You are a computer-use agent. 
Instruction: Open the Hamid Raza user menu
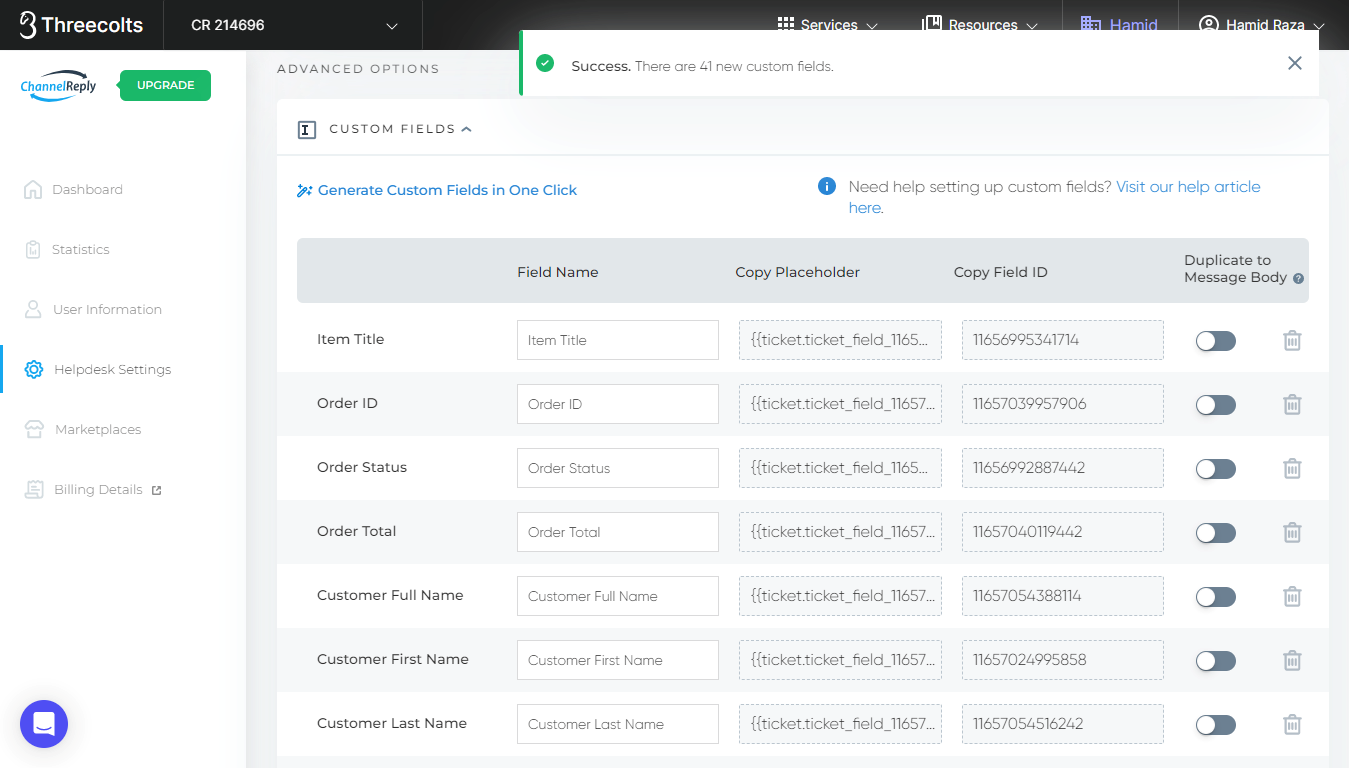pos(1262,25)
